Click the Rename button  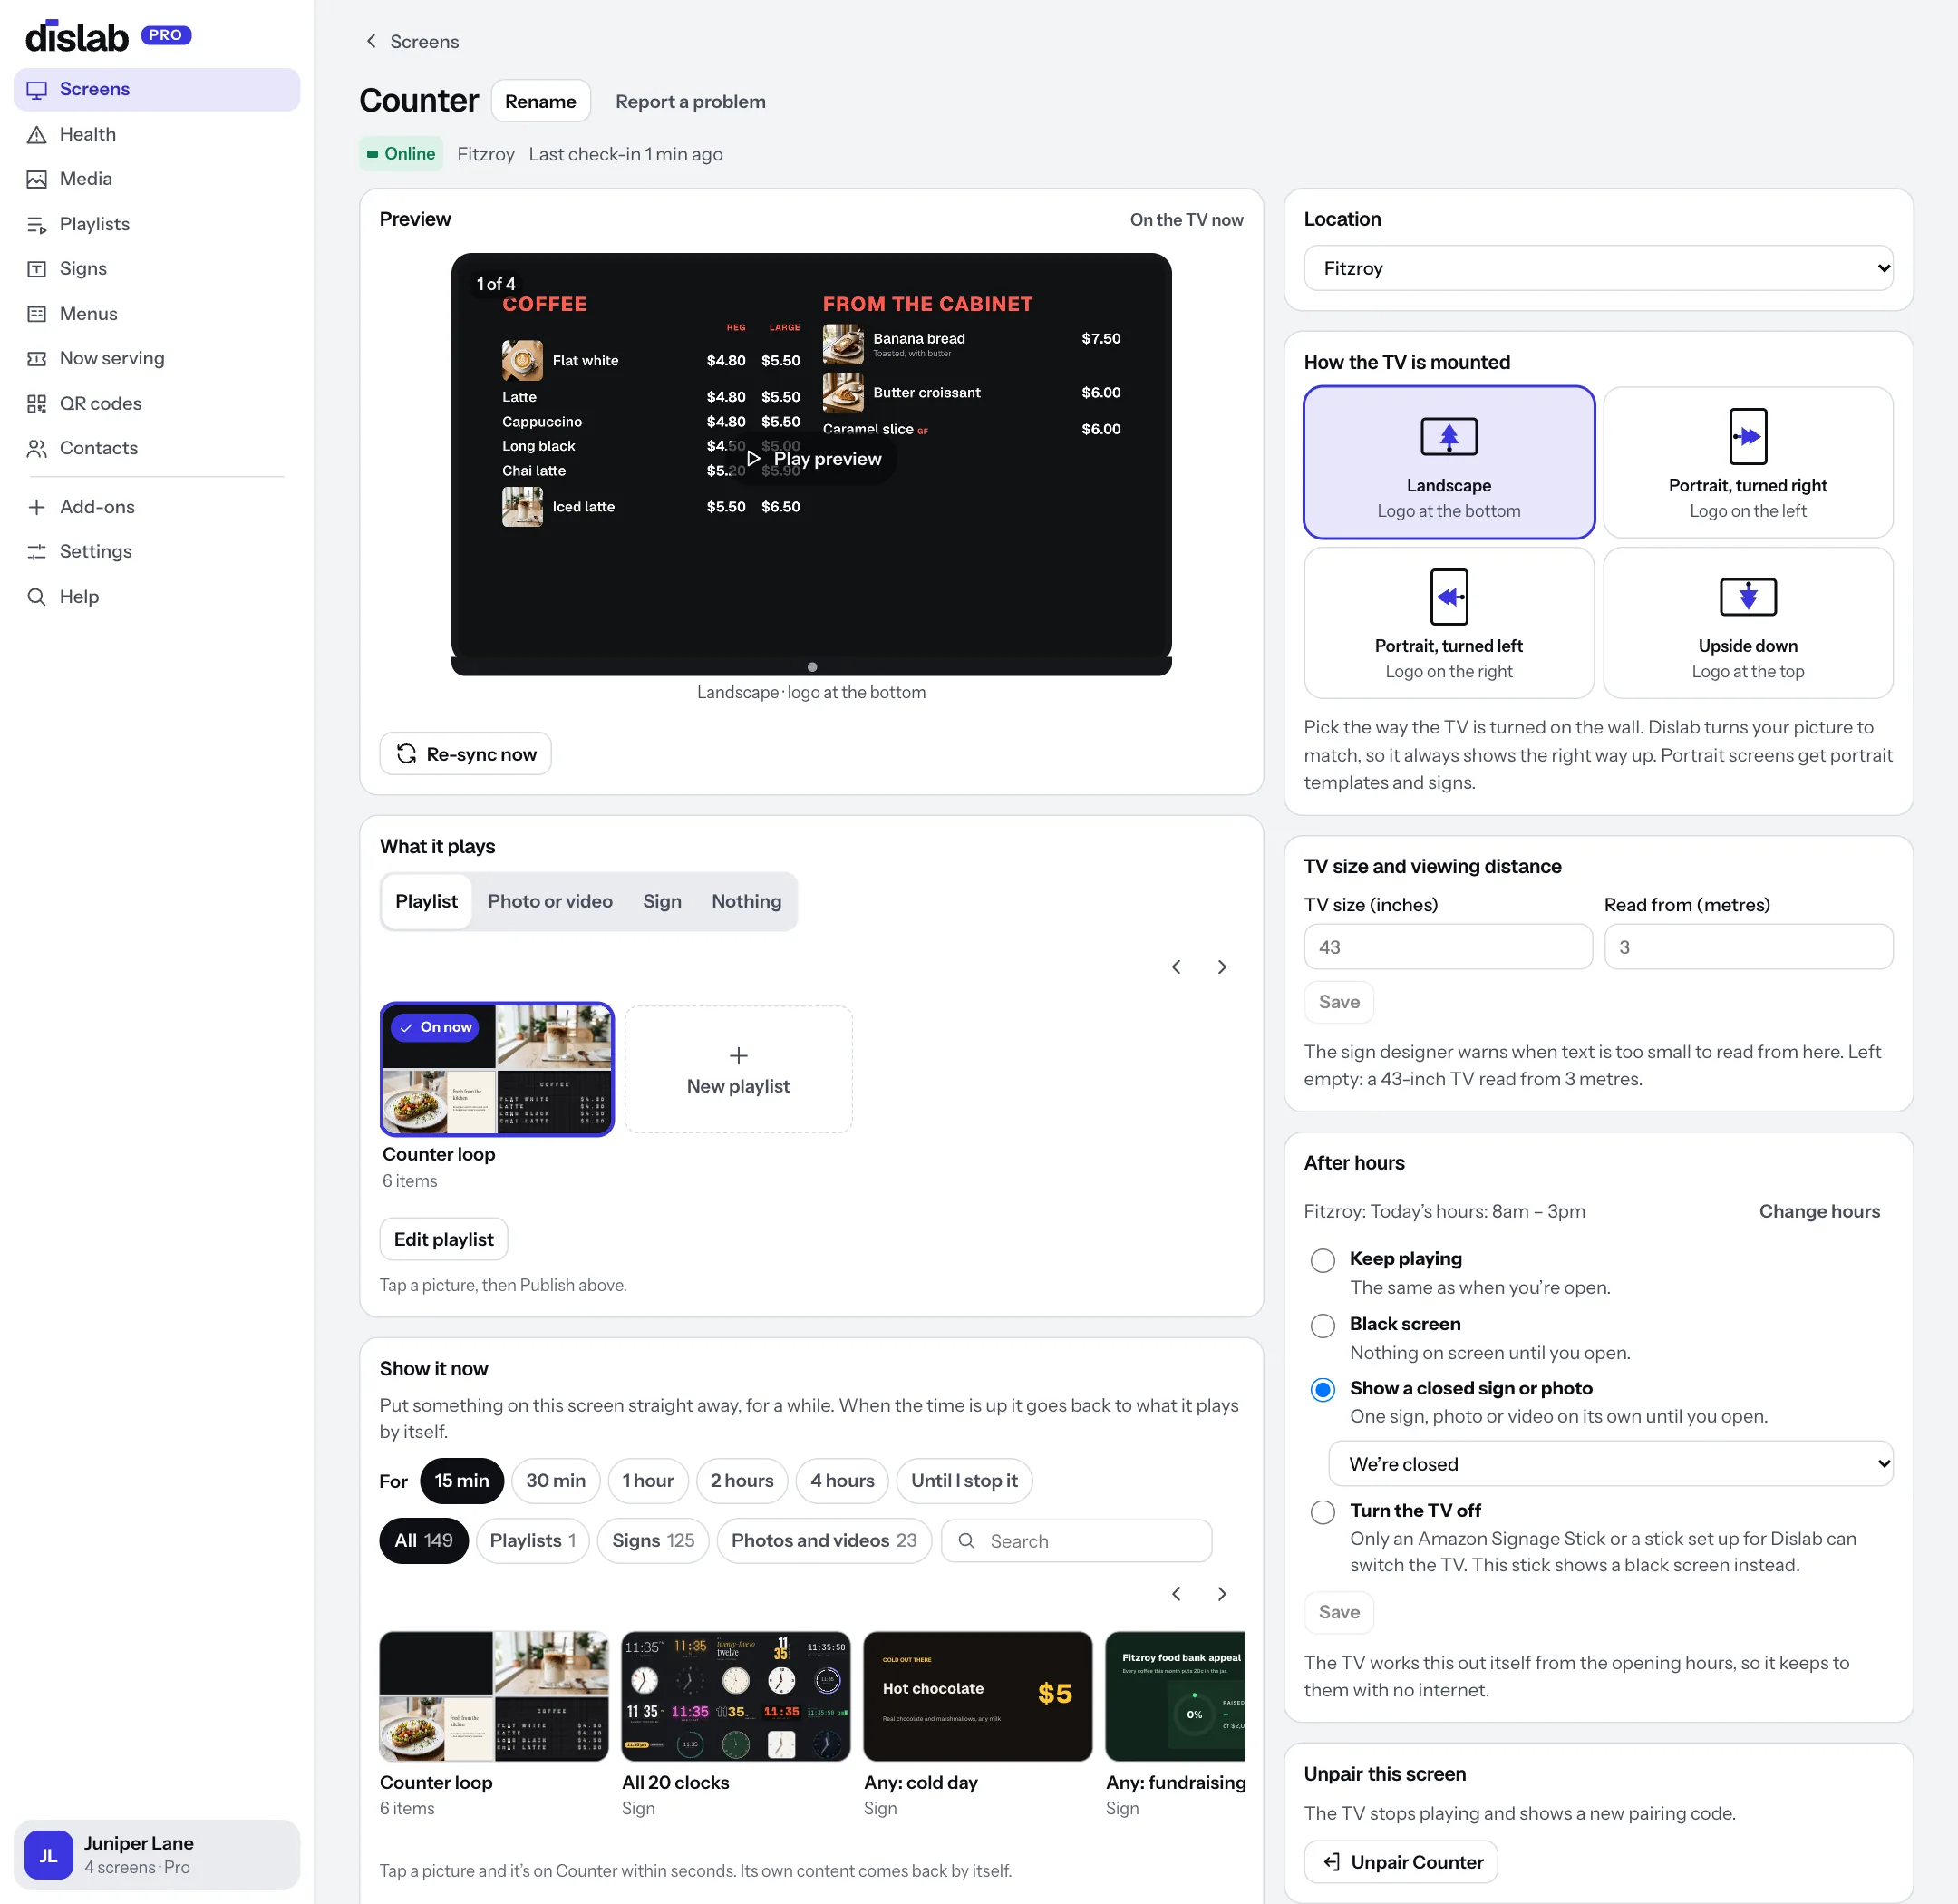click(540, 101)
